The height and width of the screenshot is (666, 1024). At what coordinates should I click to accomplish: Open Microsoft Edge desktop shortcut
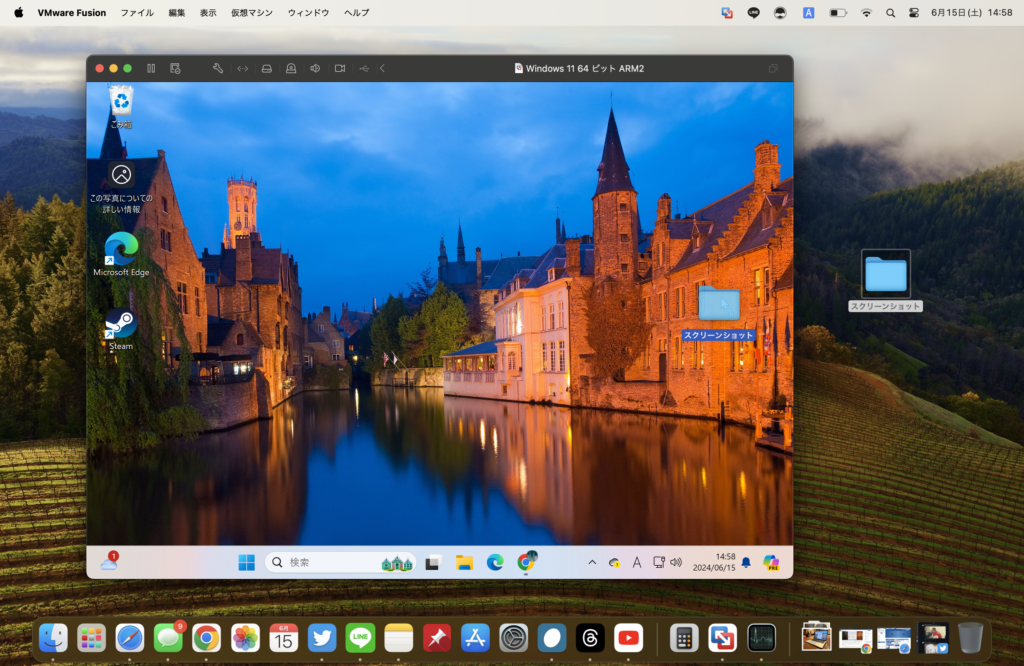[x=121, y=253]
